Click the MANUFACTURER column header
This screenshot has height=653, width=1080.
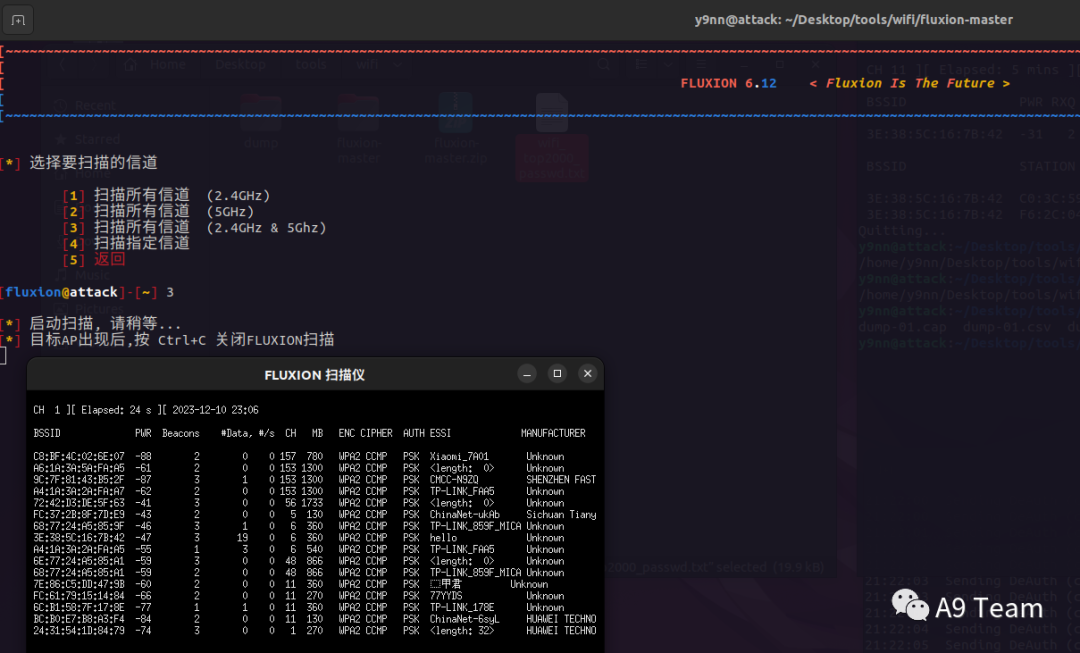[x=553, y=433]
